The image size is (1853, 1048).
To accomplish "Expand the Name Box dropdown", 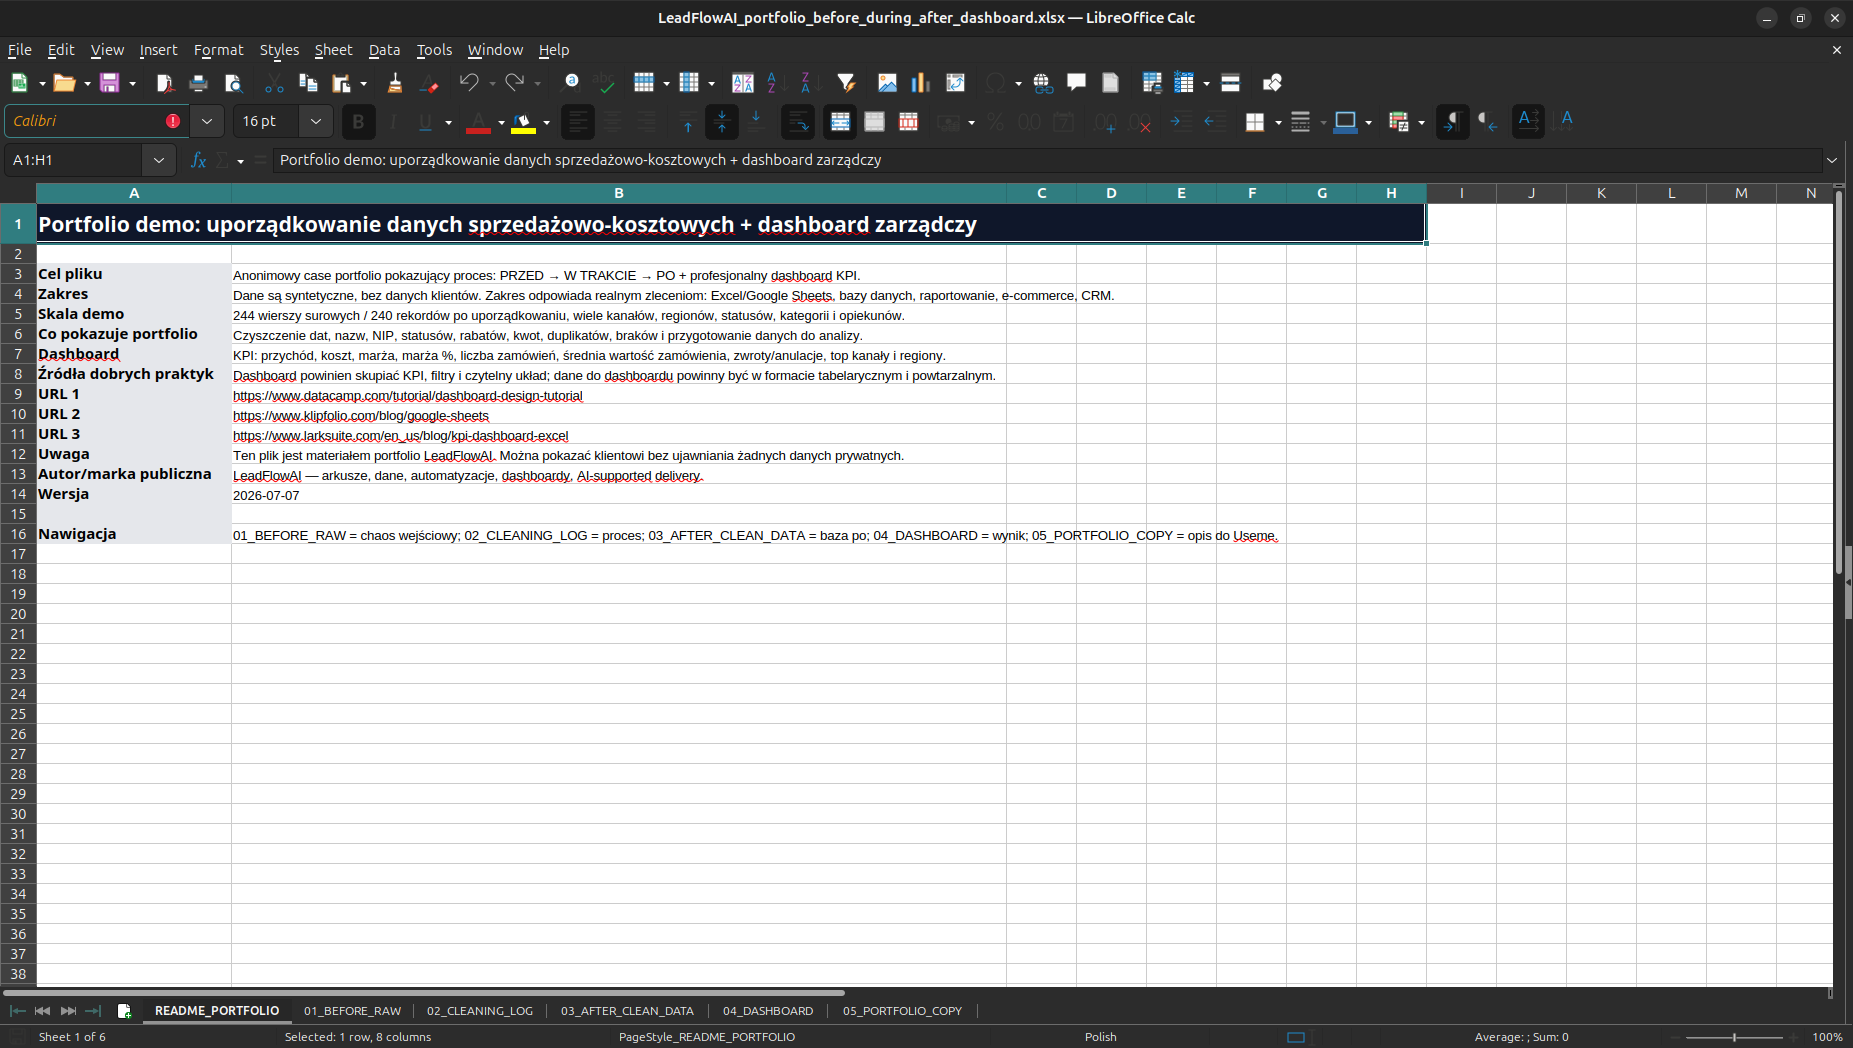I will [x=158, y=160].
